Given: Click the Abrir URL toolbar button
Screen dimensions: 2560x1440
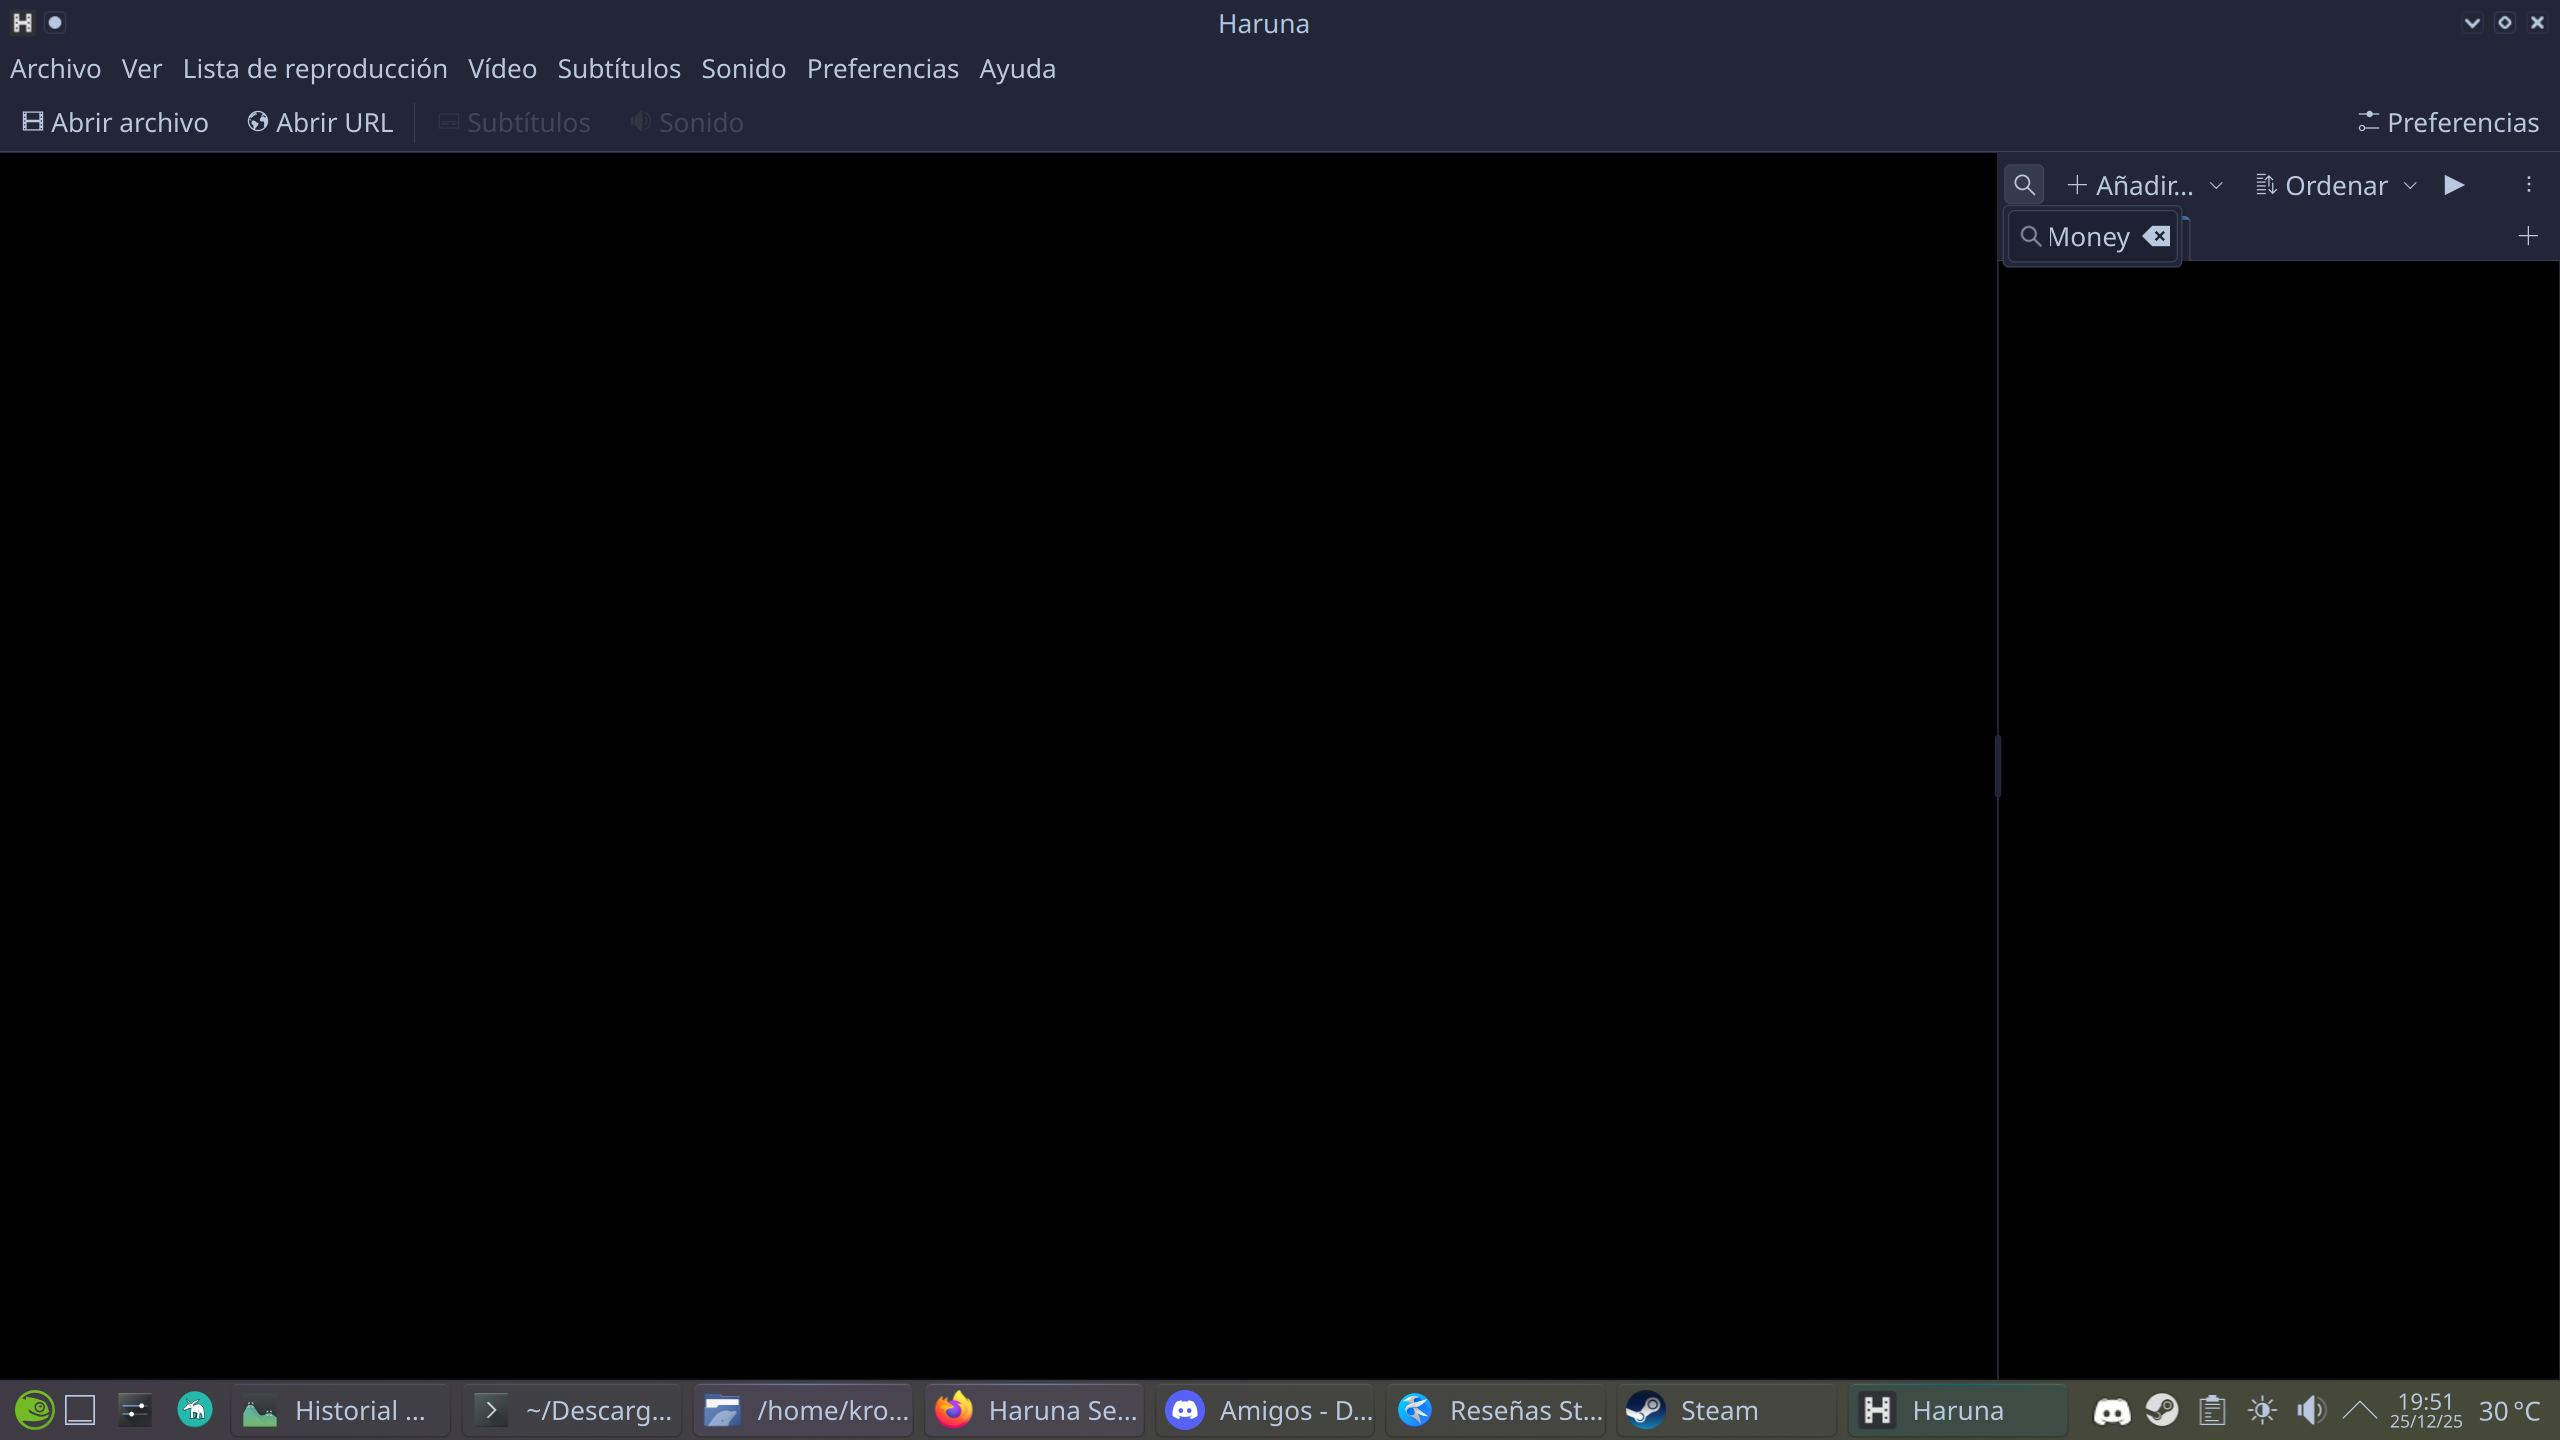Looking at the screenshot, I should pos(320,122).
